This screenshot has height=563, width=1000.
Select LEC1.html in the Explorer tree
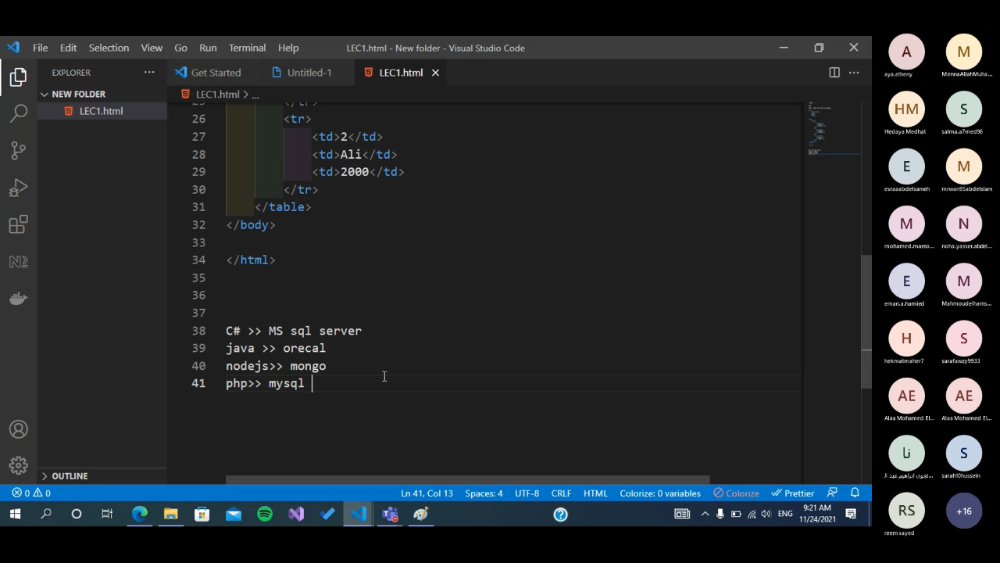[102, 111]
